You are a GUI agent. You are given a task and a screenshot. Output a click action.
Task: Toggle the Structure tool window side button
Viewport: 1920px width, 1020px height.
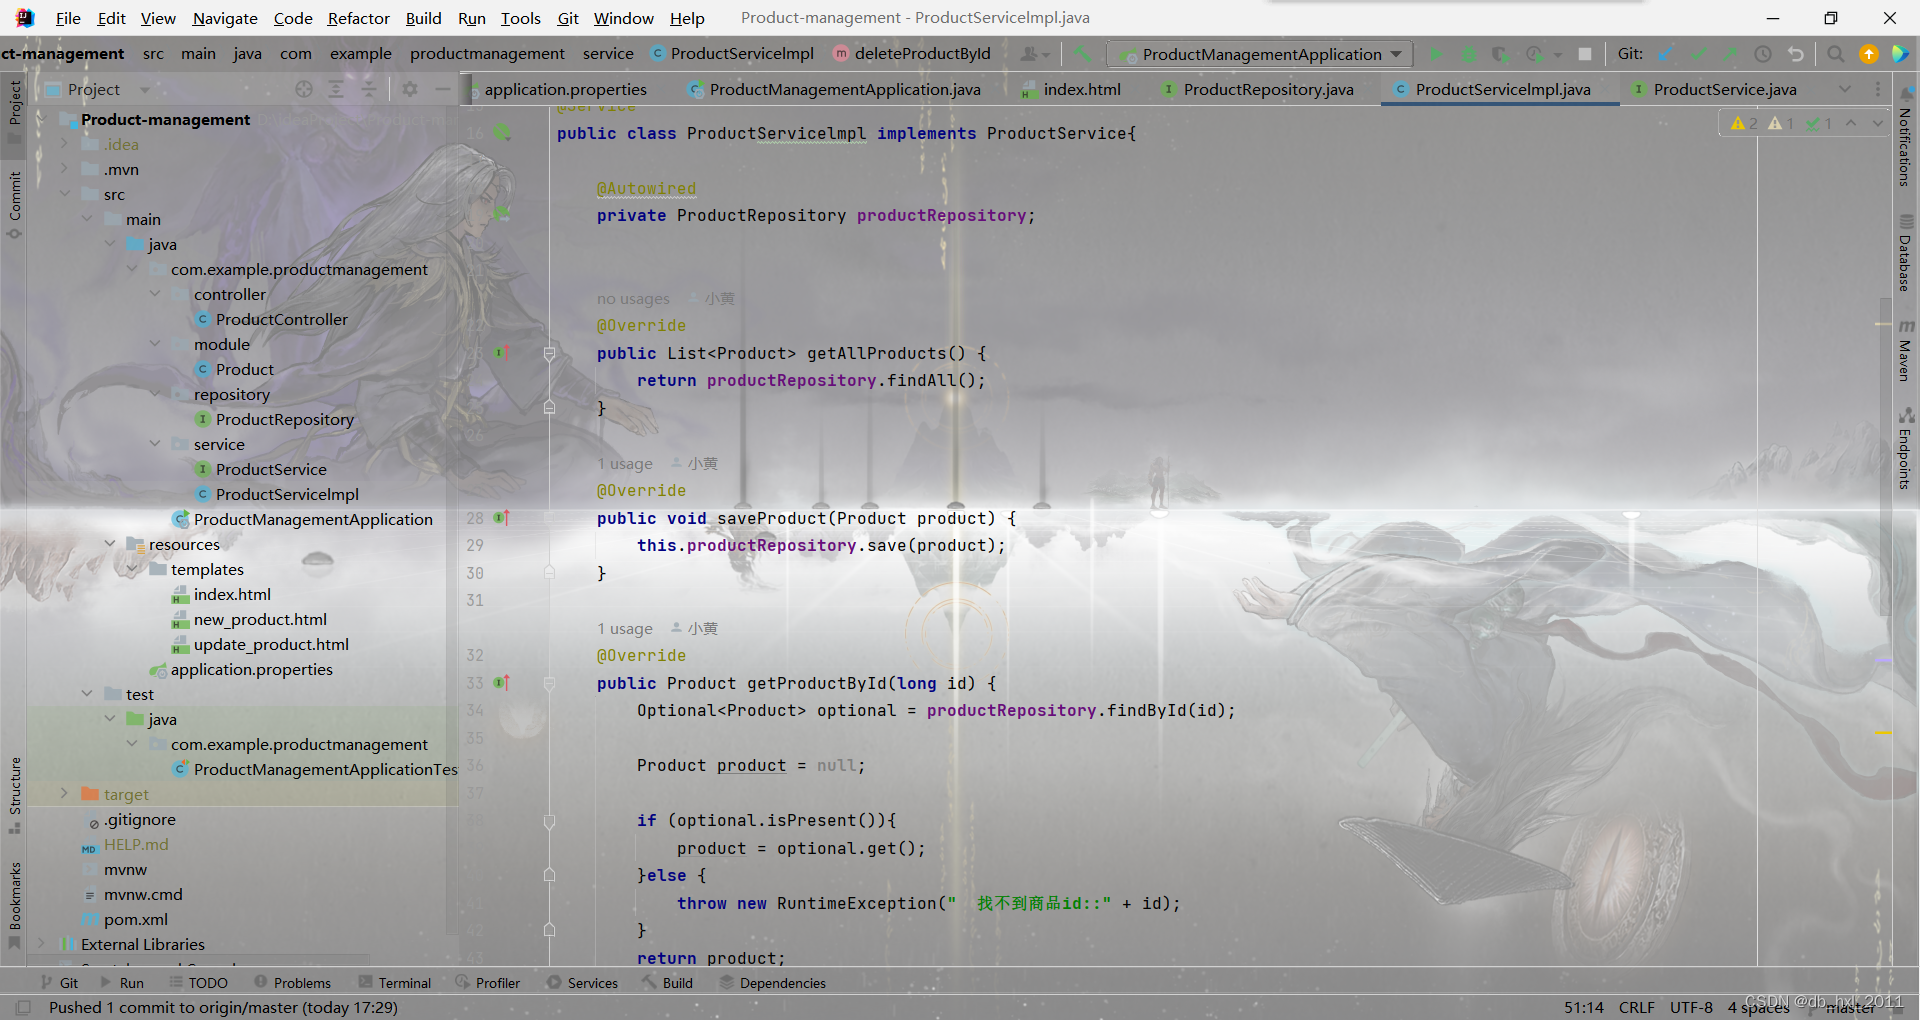pyautogui.click(x=15, y=795)
